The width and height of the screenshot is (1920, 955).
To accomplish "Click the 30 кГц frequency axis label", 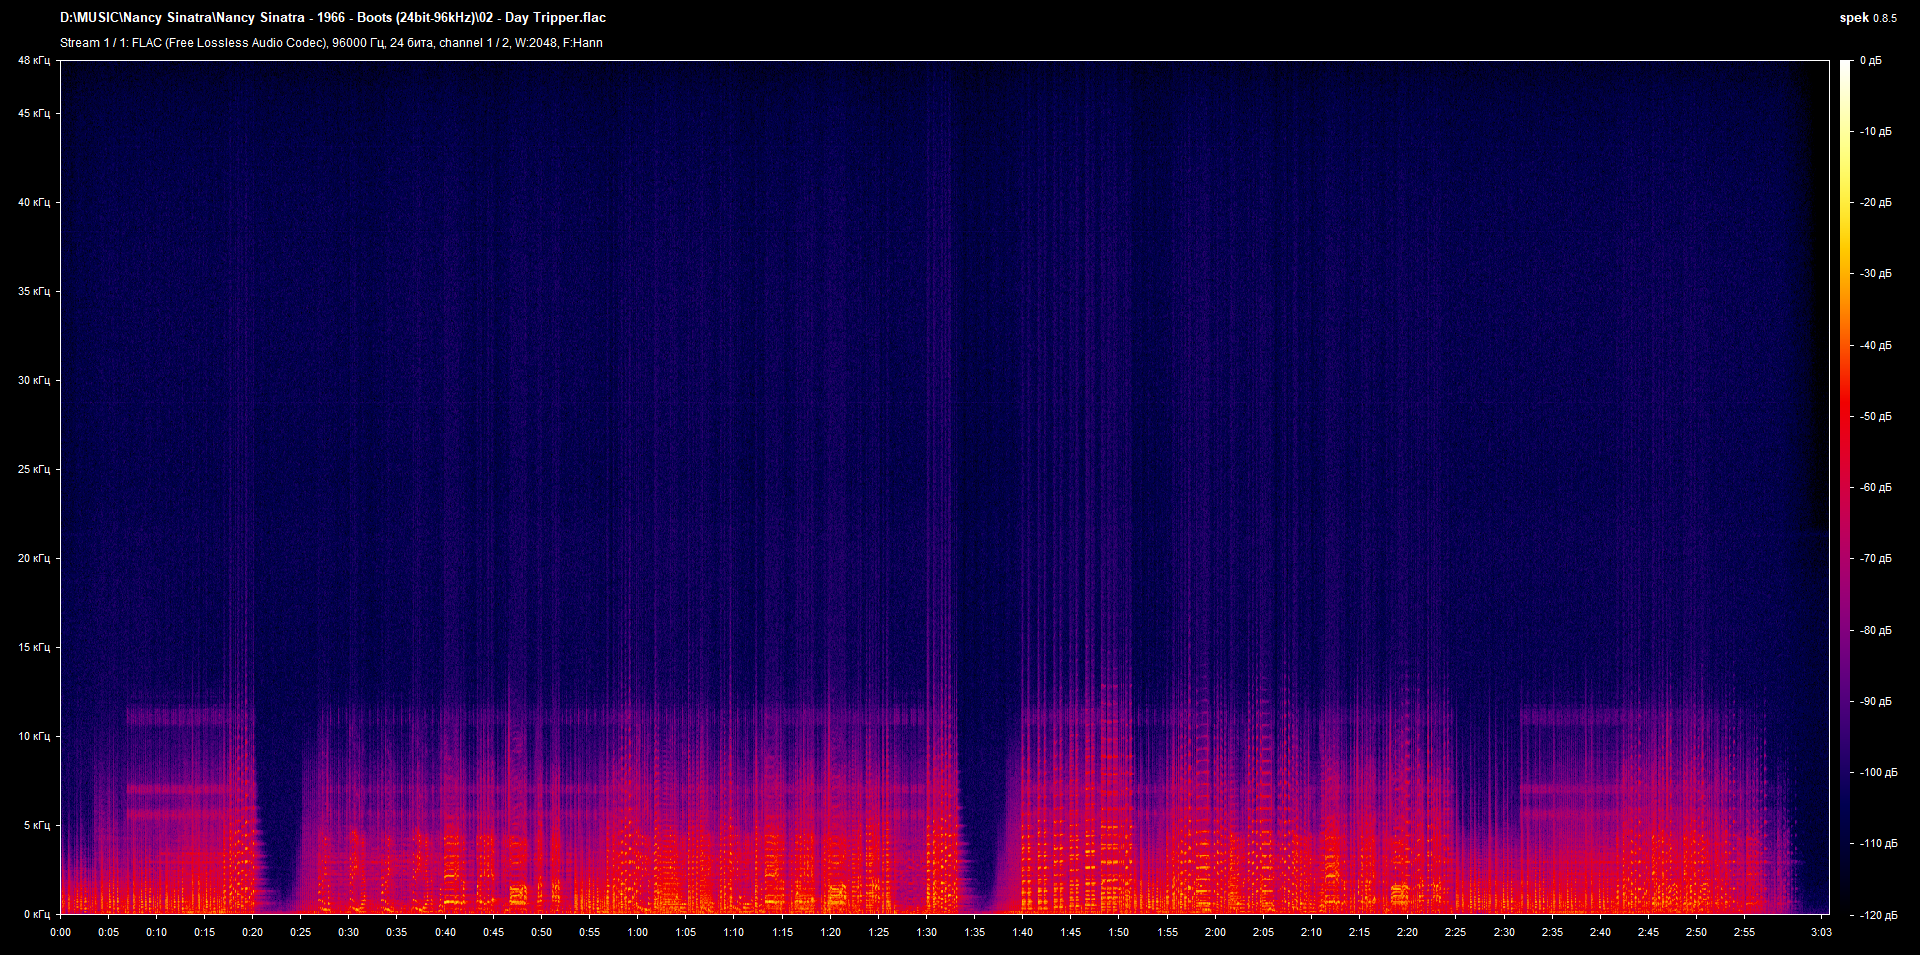I will tap(33, 381).
